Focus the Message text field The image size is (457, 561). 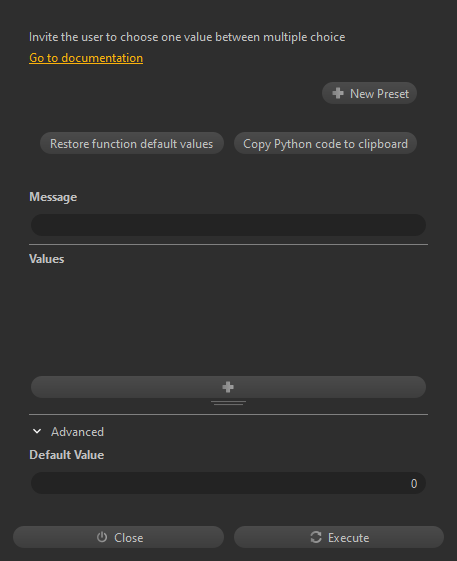point(228,225)
